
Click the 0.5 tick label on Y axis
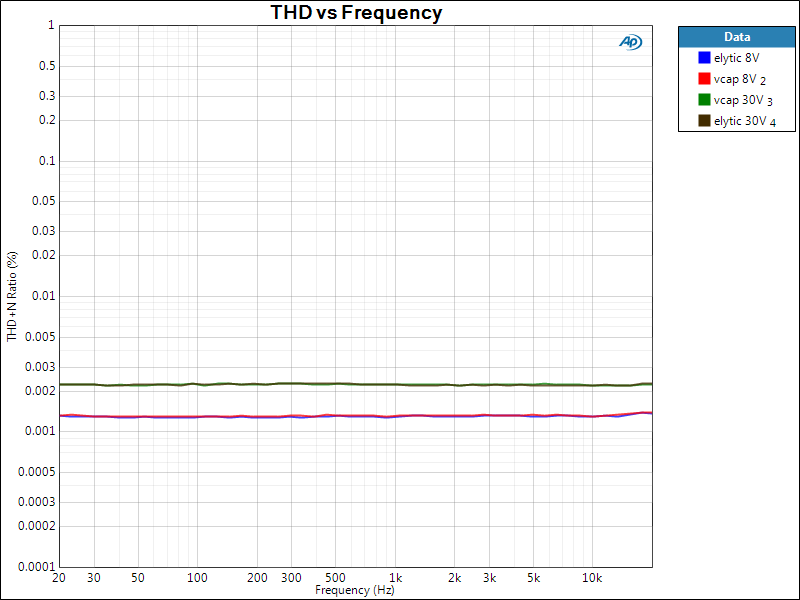click(x=47, y=66)
